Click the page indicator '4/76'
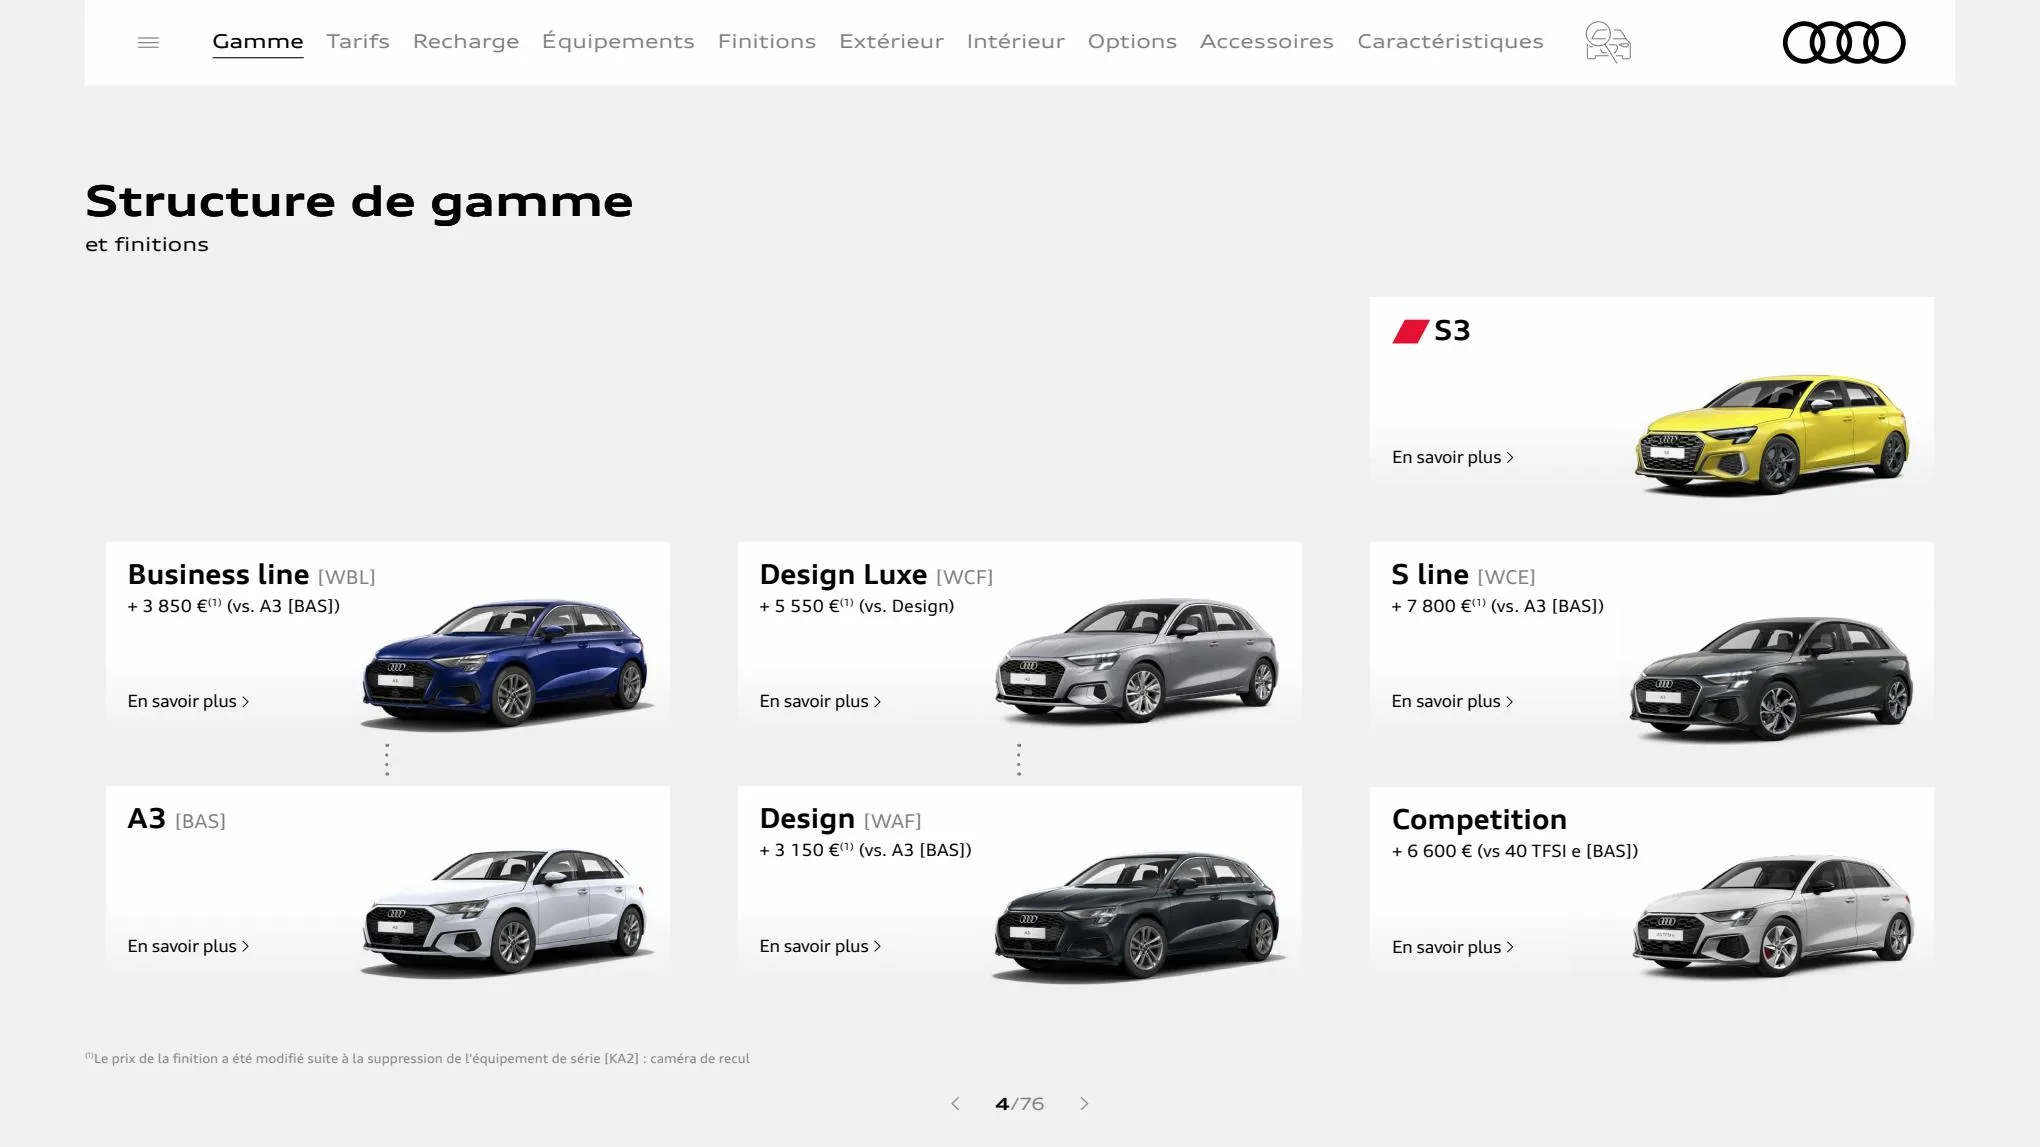 pyautogui.click(x=1019, y=1104)
